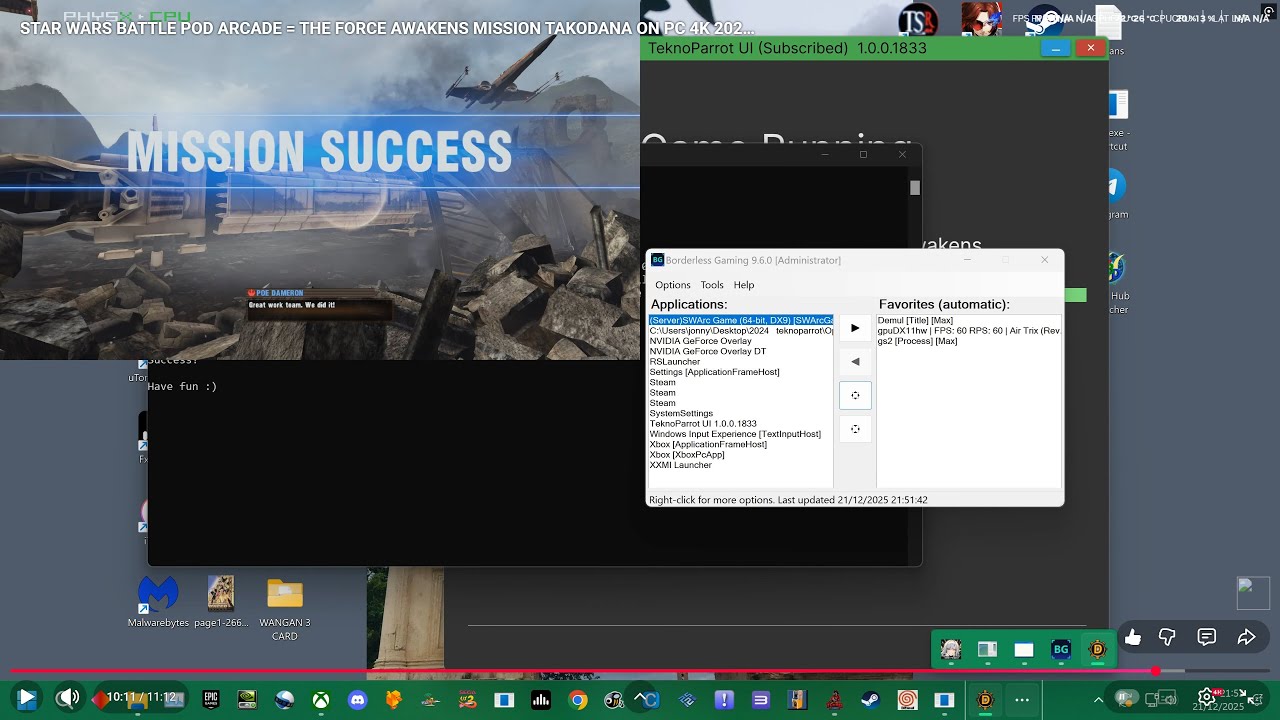Open the Xbox app from the taskbar
Screen dimensions: 1280x720
(x=320, y=700)
